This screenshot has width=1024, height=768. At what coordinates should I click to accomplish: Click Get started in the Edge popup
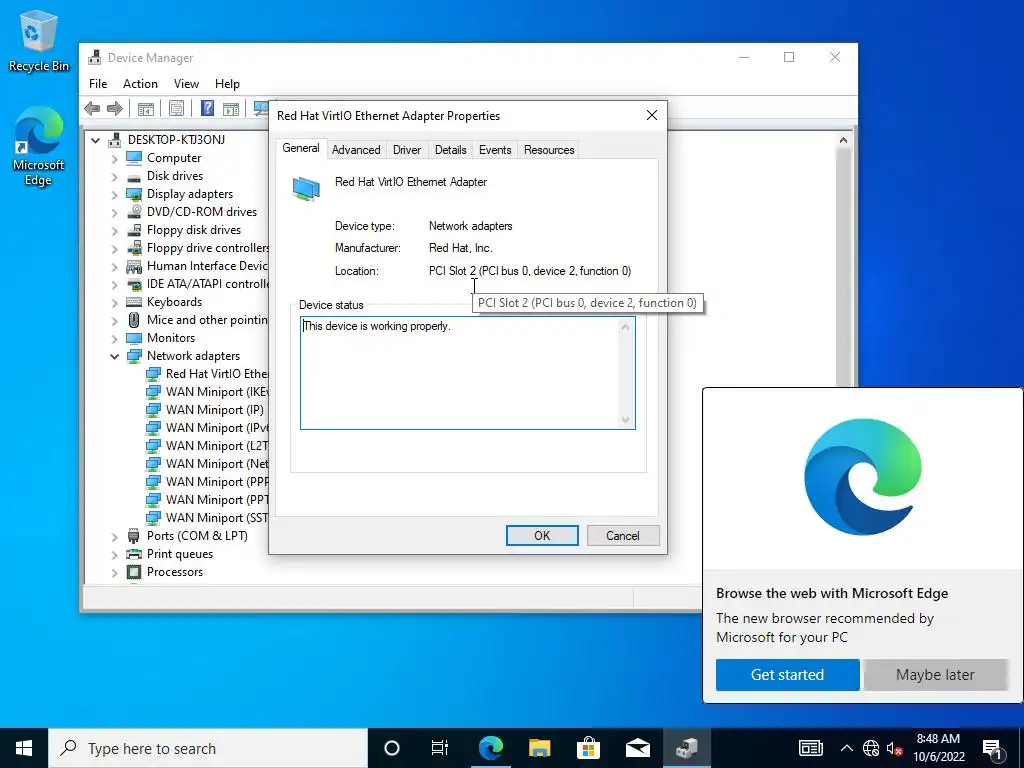[x=788, y=675]
